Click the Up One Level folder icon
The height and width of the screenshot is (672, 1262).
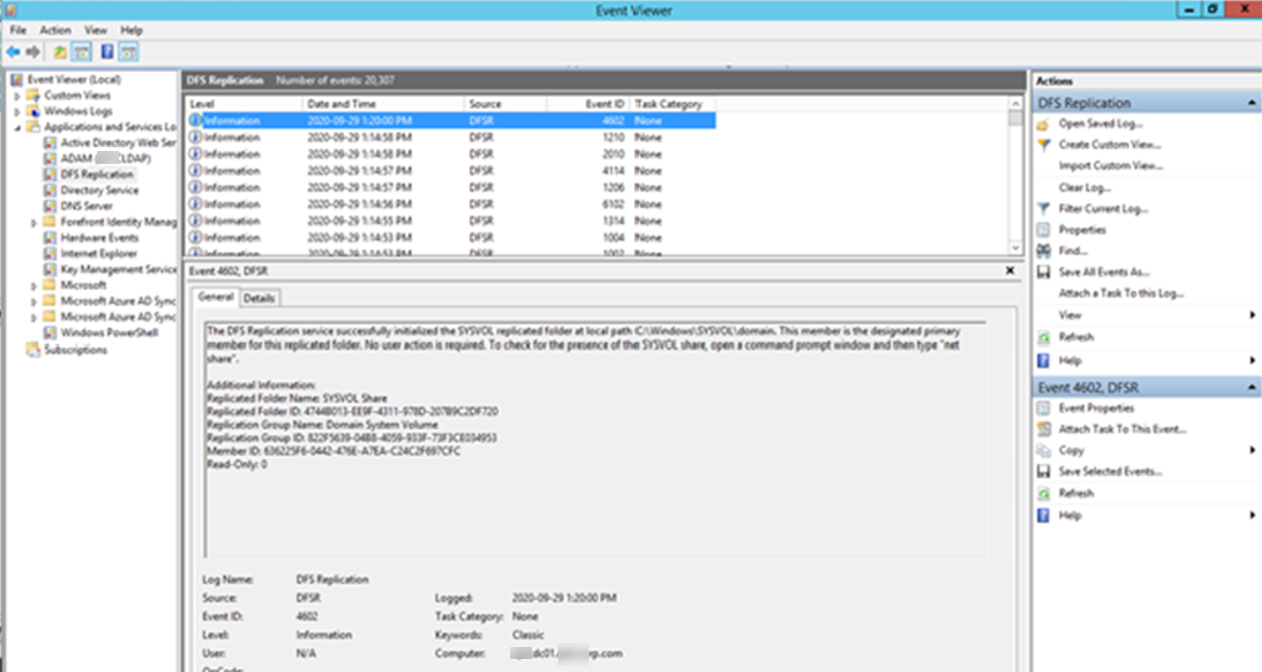[60, 52]
